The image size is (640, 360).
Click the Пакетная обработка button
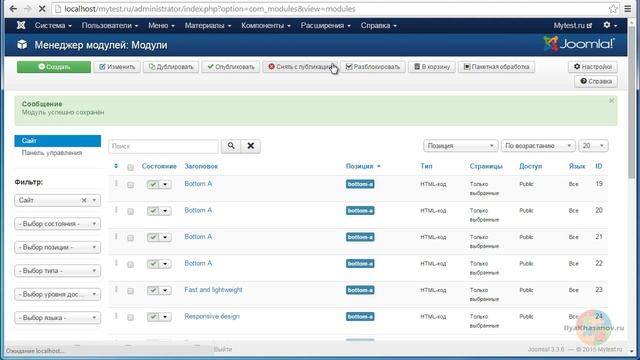tap(496, 67)
